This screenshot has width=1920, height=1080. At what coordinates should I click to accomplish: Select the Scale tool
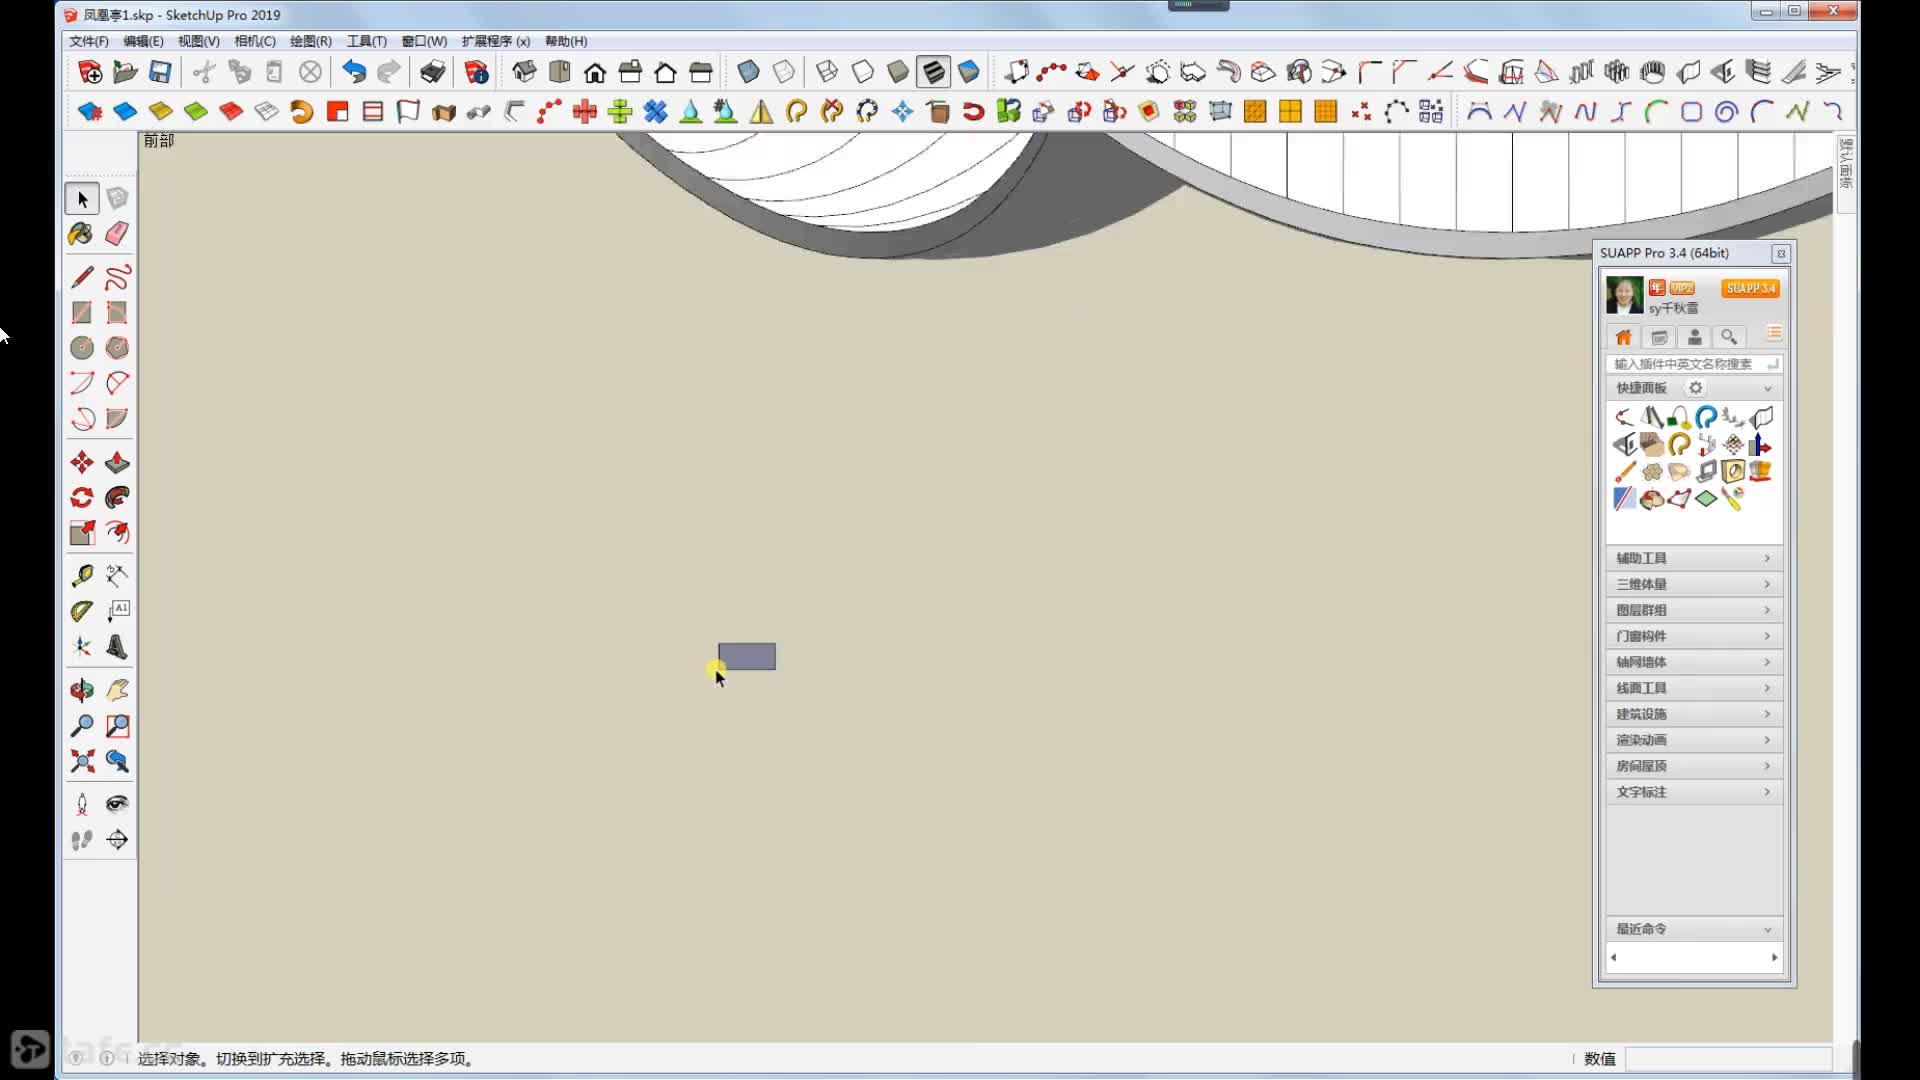(x=82, y=533)
